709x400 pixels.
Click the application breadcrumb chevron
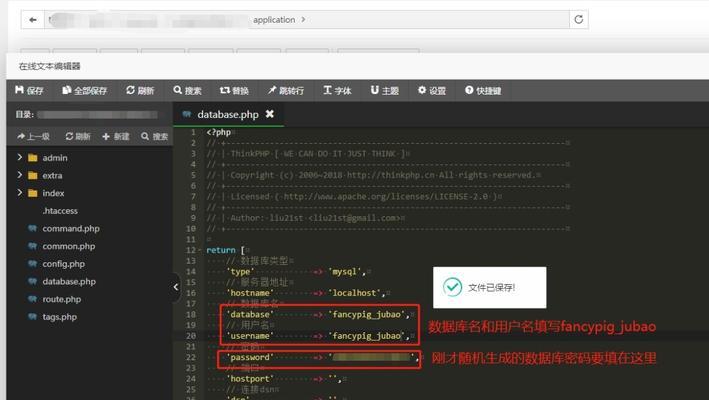pos(303,19)
